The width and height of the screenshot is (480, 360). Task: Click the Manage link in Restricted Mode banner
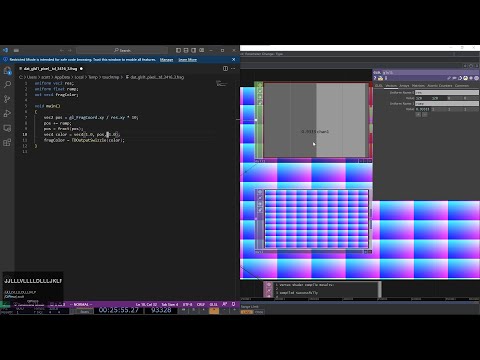(x=166, y=60)
